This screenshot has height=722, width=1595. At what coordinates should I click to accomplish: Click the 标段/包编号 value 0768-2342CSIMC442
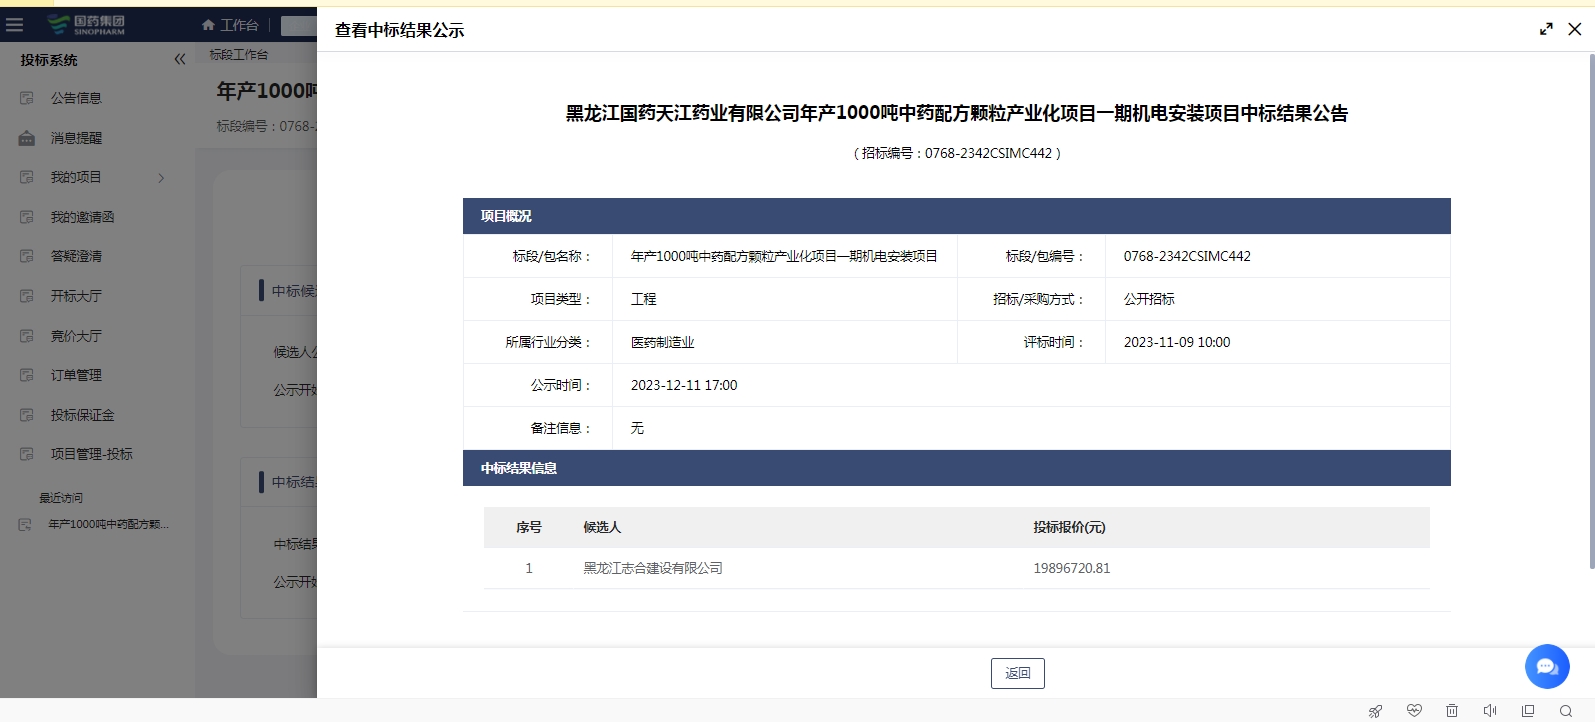point(1187,256)
